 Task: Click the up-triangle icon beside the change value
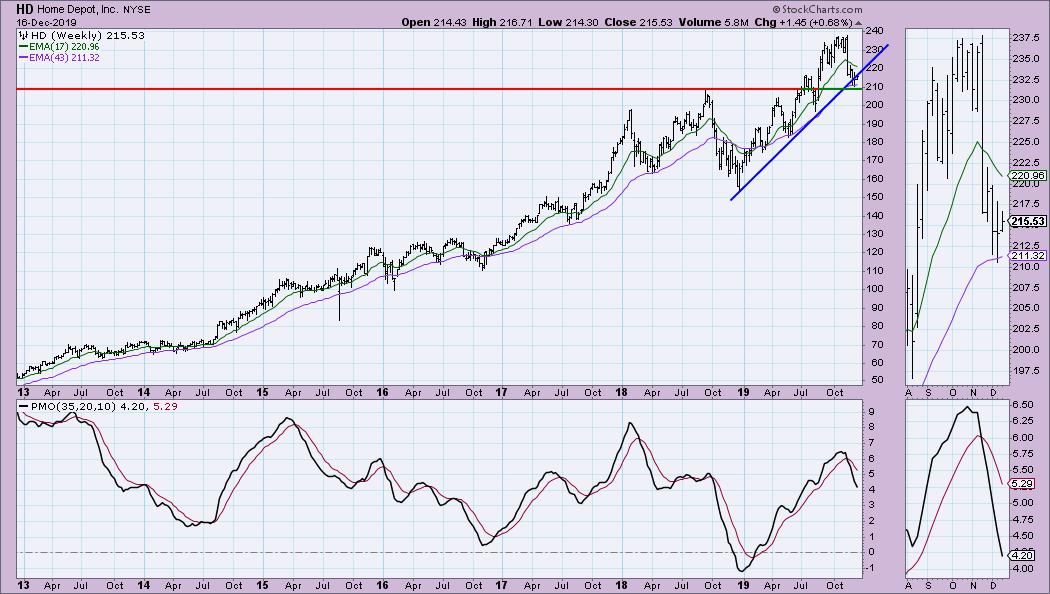click(x=858, y=23)
